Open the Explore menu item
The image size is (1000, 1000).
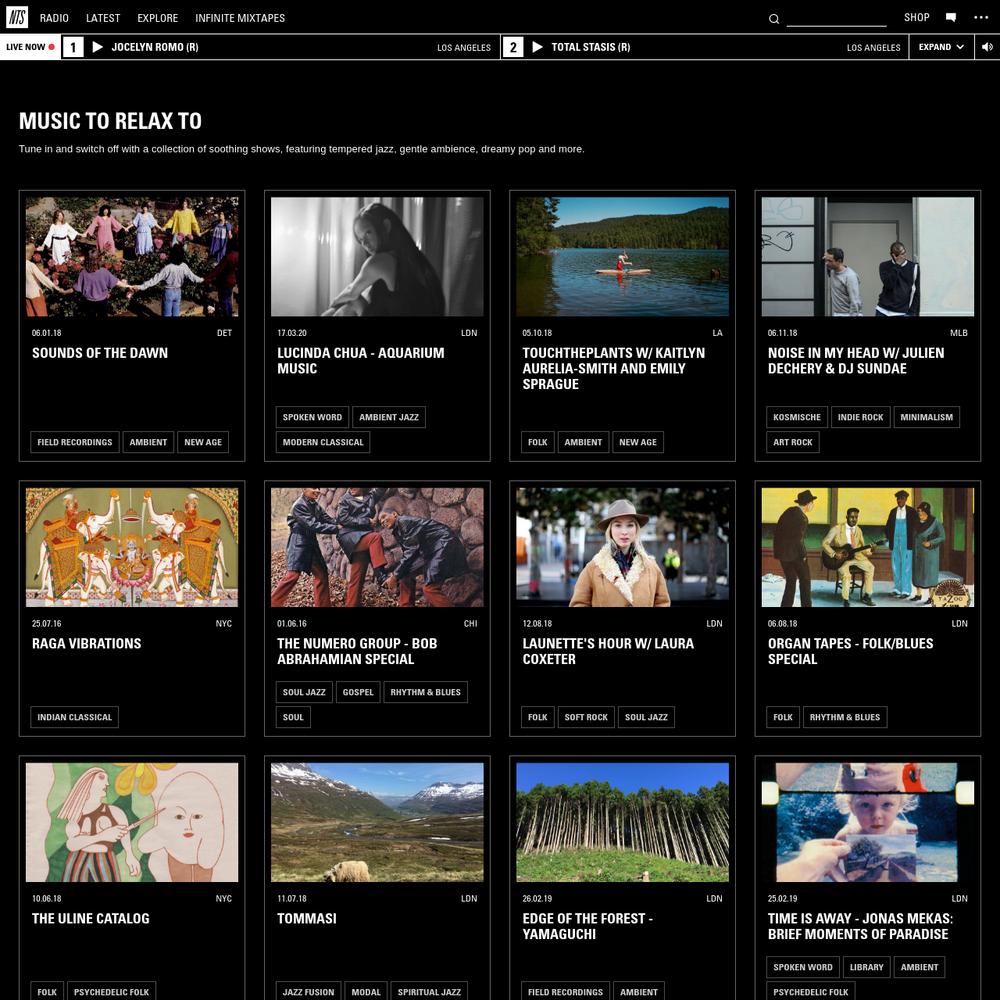(158, 18)
